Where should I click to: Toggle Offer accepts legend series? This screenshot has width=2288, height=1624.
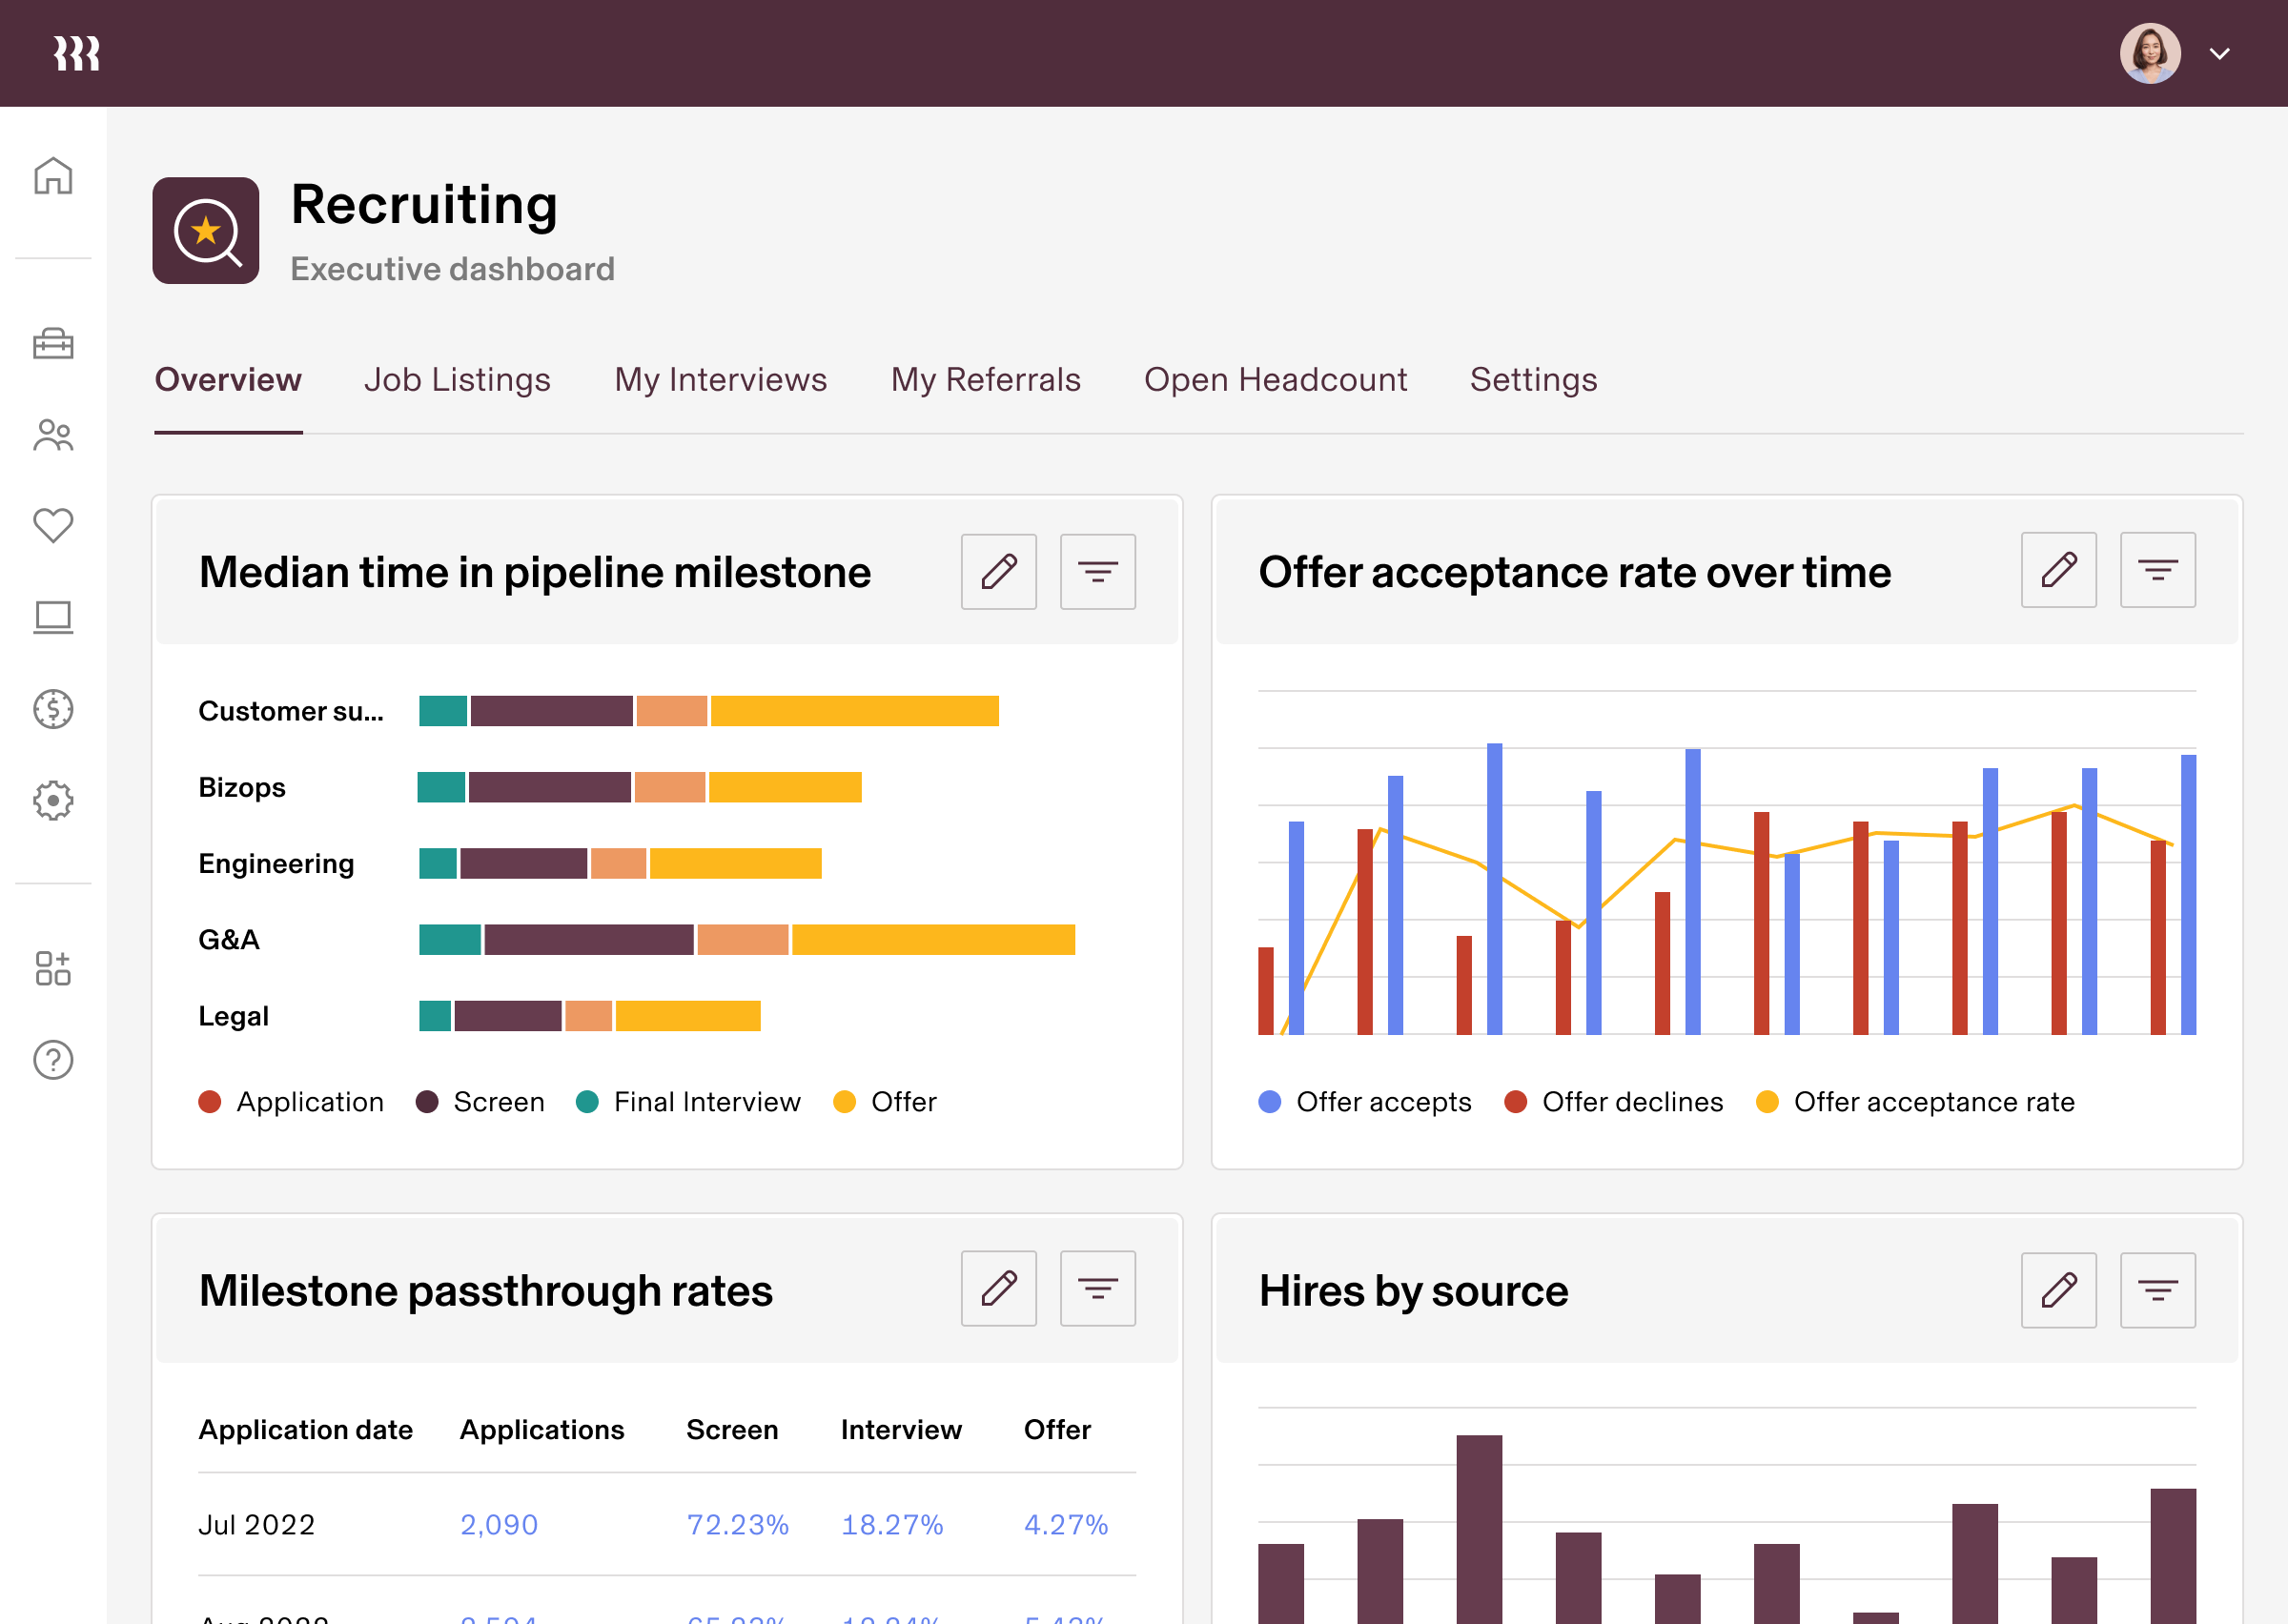pos(1365,1102)
